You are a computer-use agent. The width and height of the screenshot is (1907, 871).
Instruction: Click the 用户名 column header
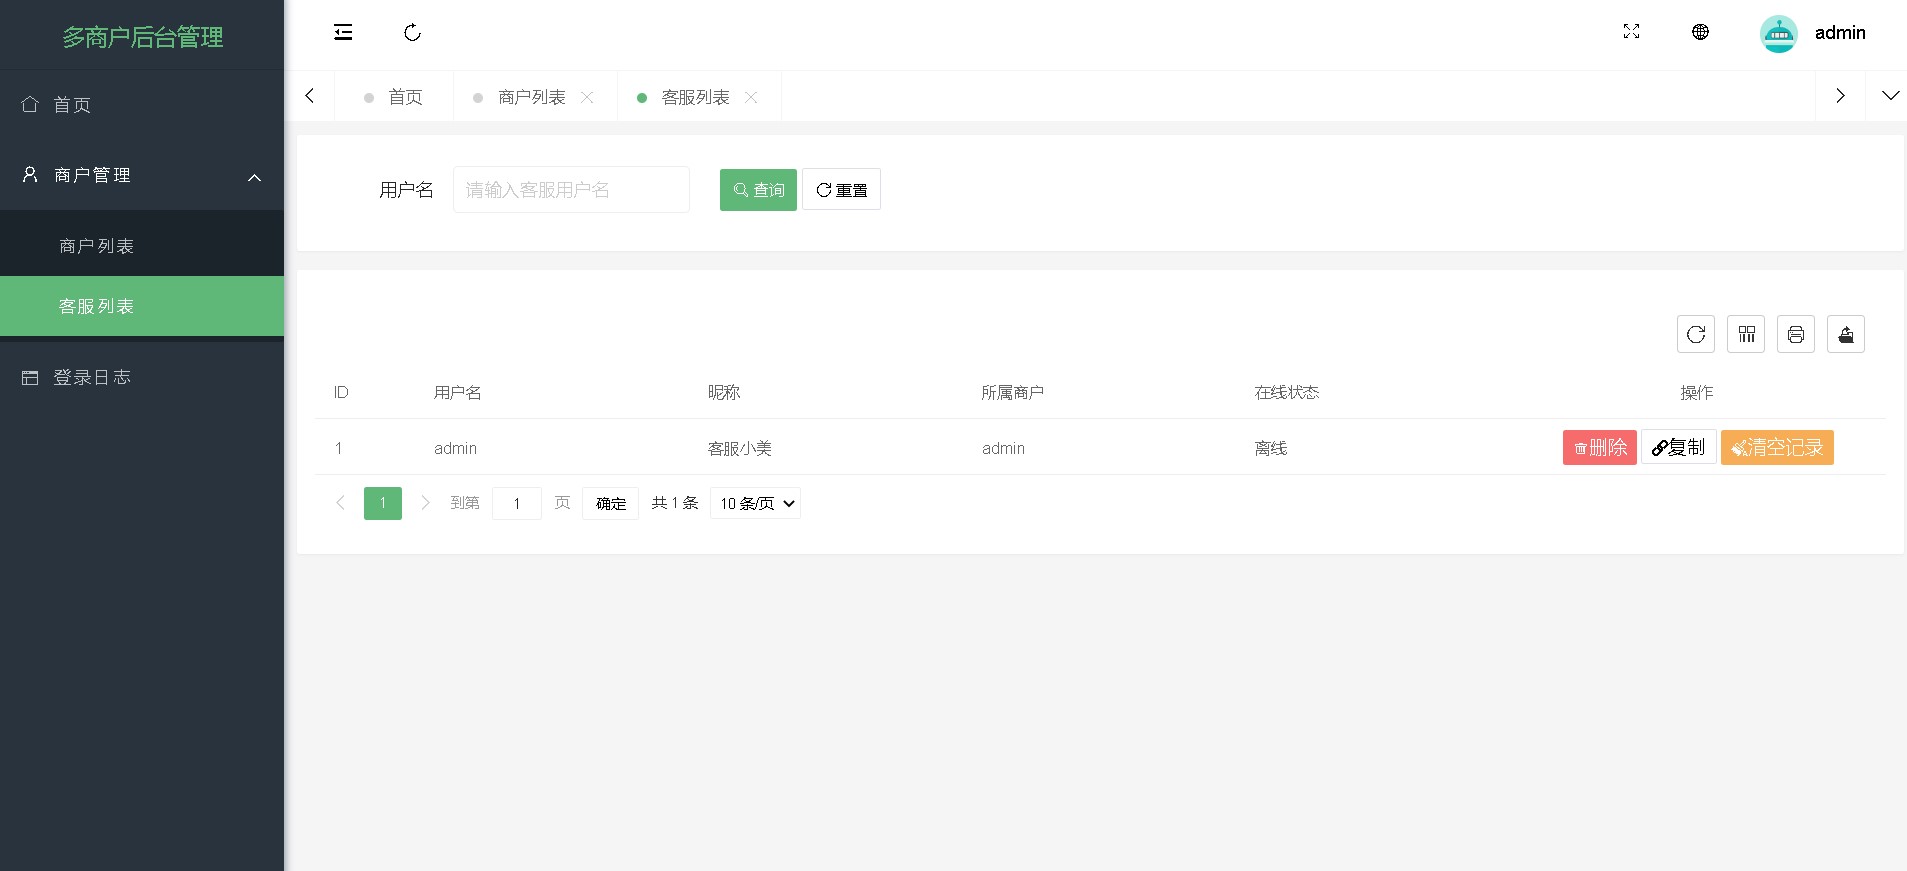point(458,392)
